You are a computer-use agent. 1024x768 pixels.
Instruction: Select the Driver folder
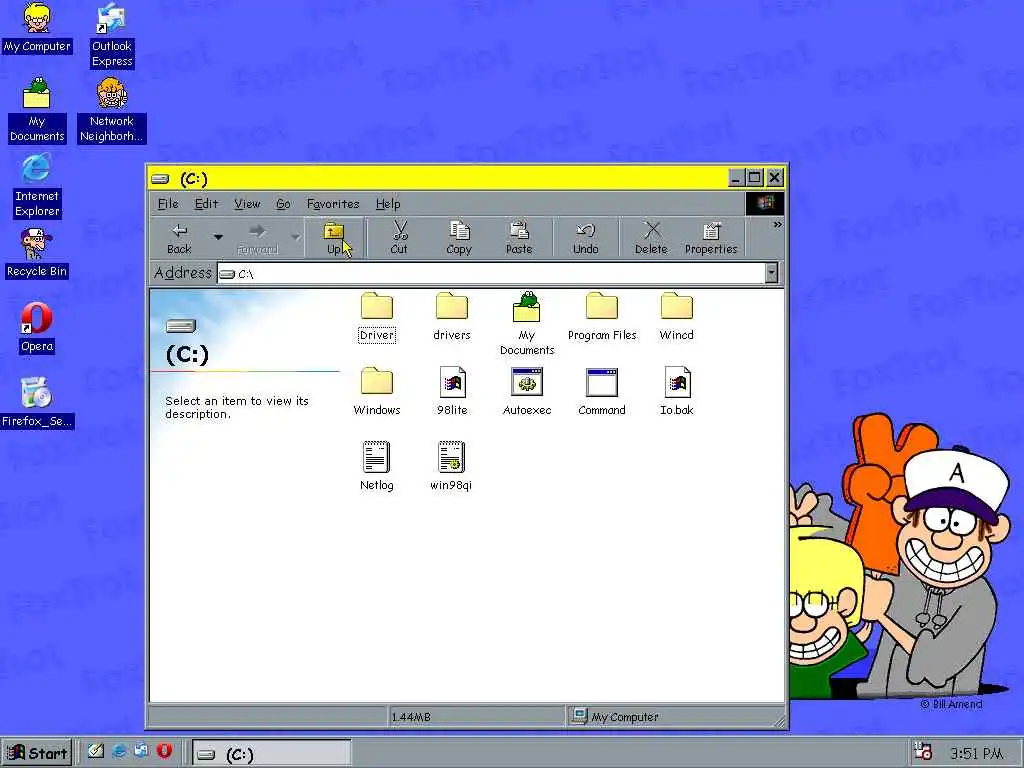[377, 317]
